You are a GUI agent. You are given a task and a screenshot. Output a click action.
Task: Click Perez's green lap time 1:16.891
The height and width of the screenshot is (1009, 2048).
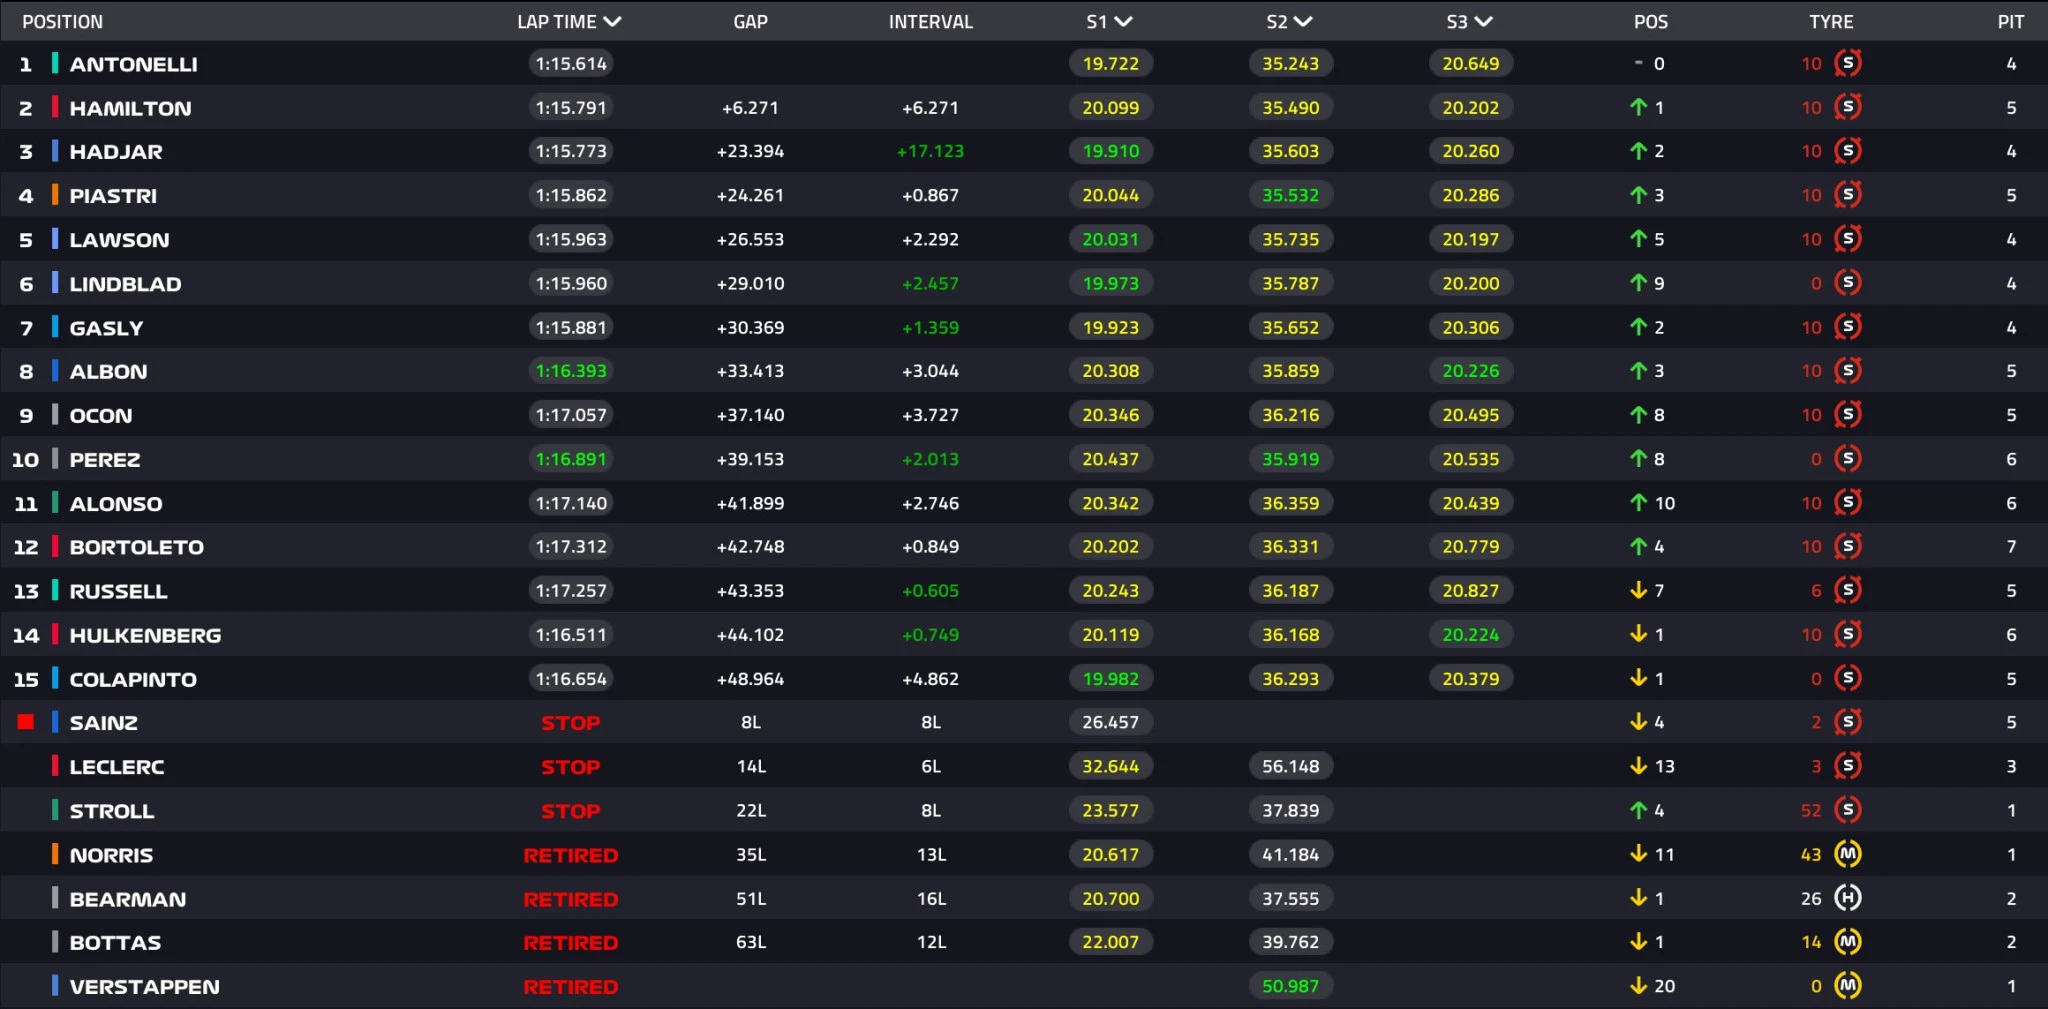(x=571, y=459)
